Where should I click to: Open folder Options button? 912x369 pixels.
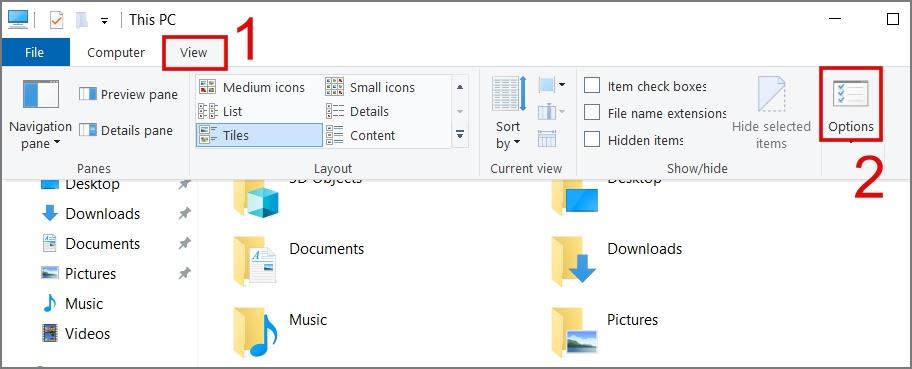(x=851, y=105)
